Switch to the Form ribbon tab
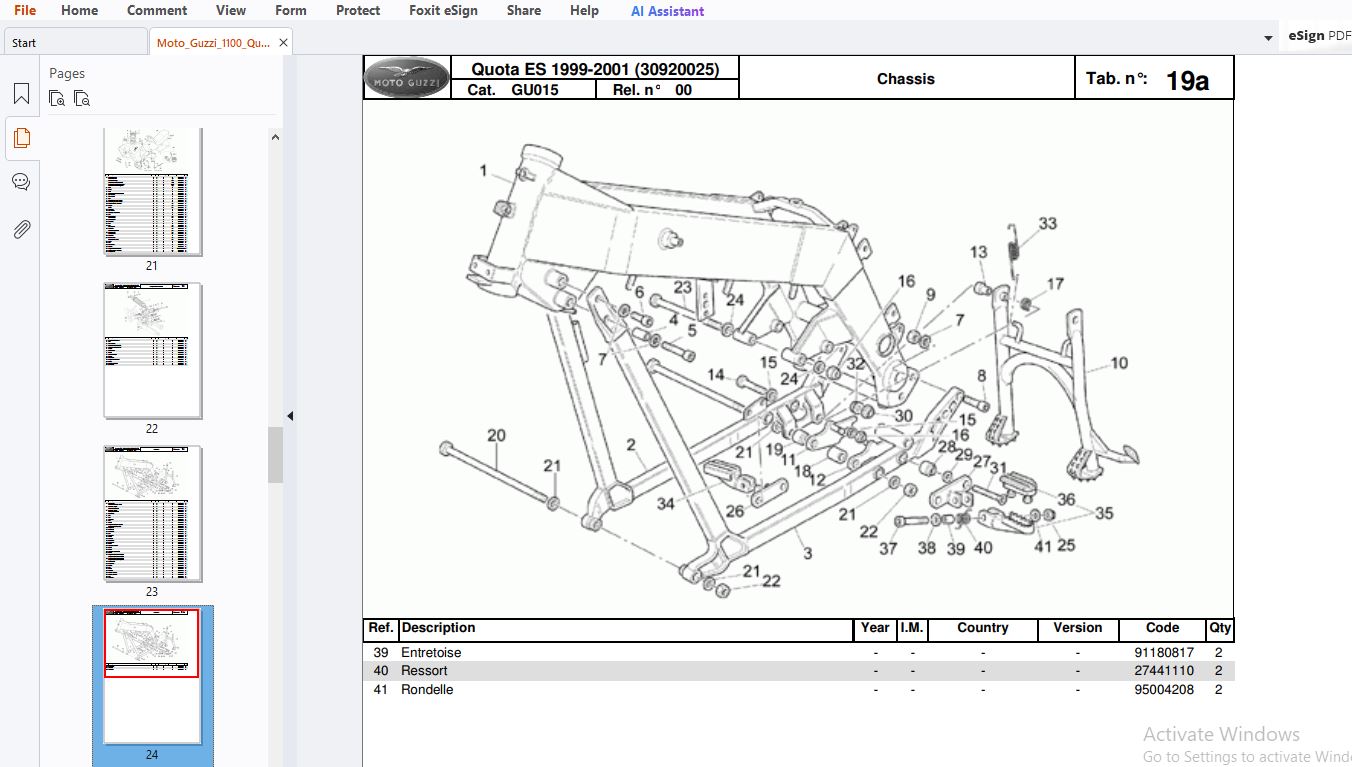Screen dimensions: 1352x767 291,10
